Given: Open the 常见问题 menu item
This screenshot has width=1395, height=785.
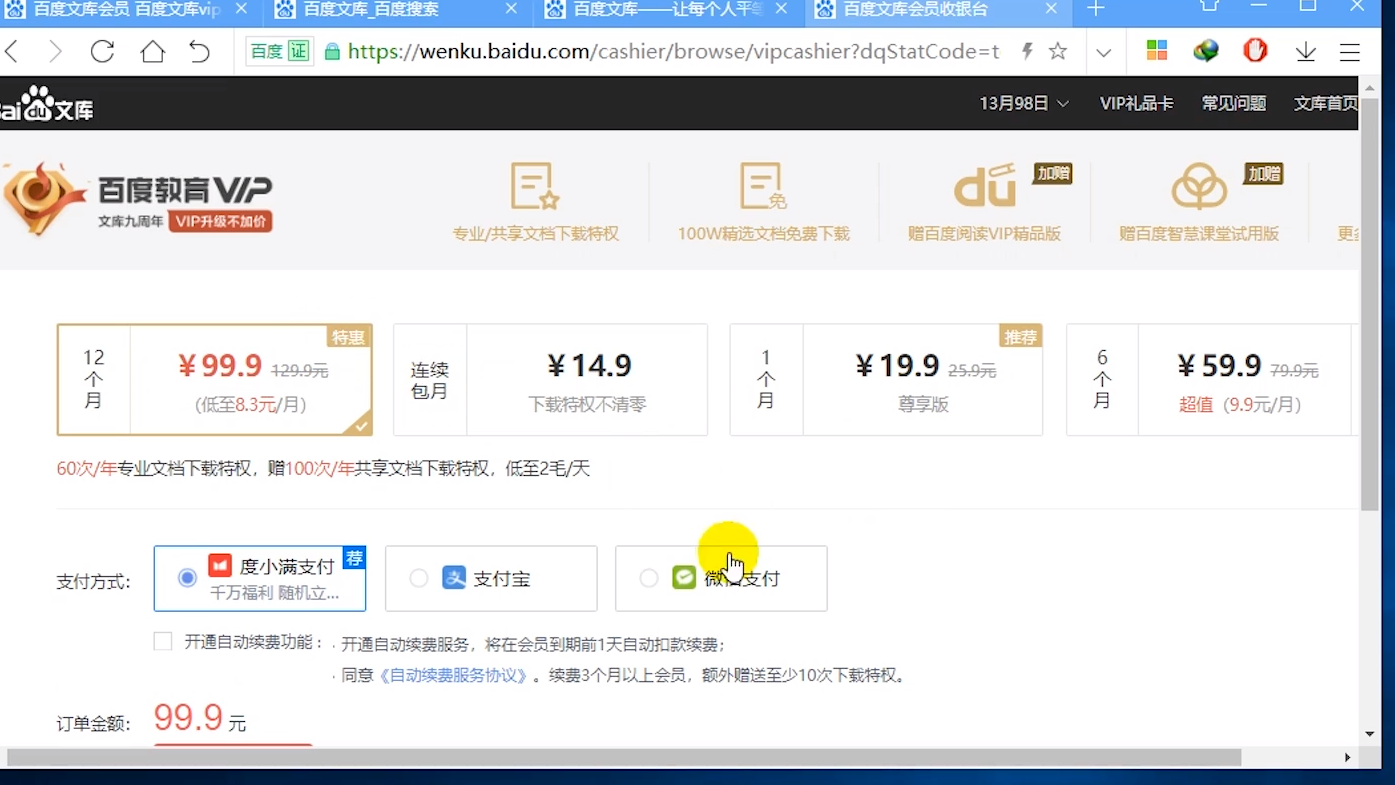Looking at the screenshot, I should coord(1234,103).
